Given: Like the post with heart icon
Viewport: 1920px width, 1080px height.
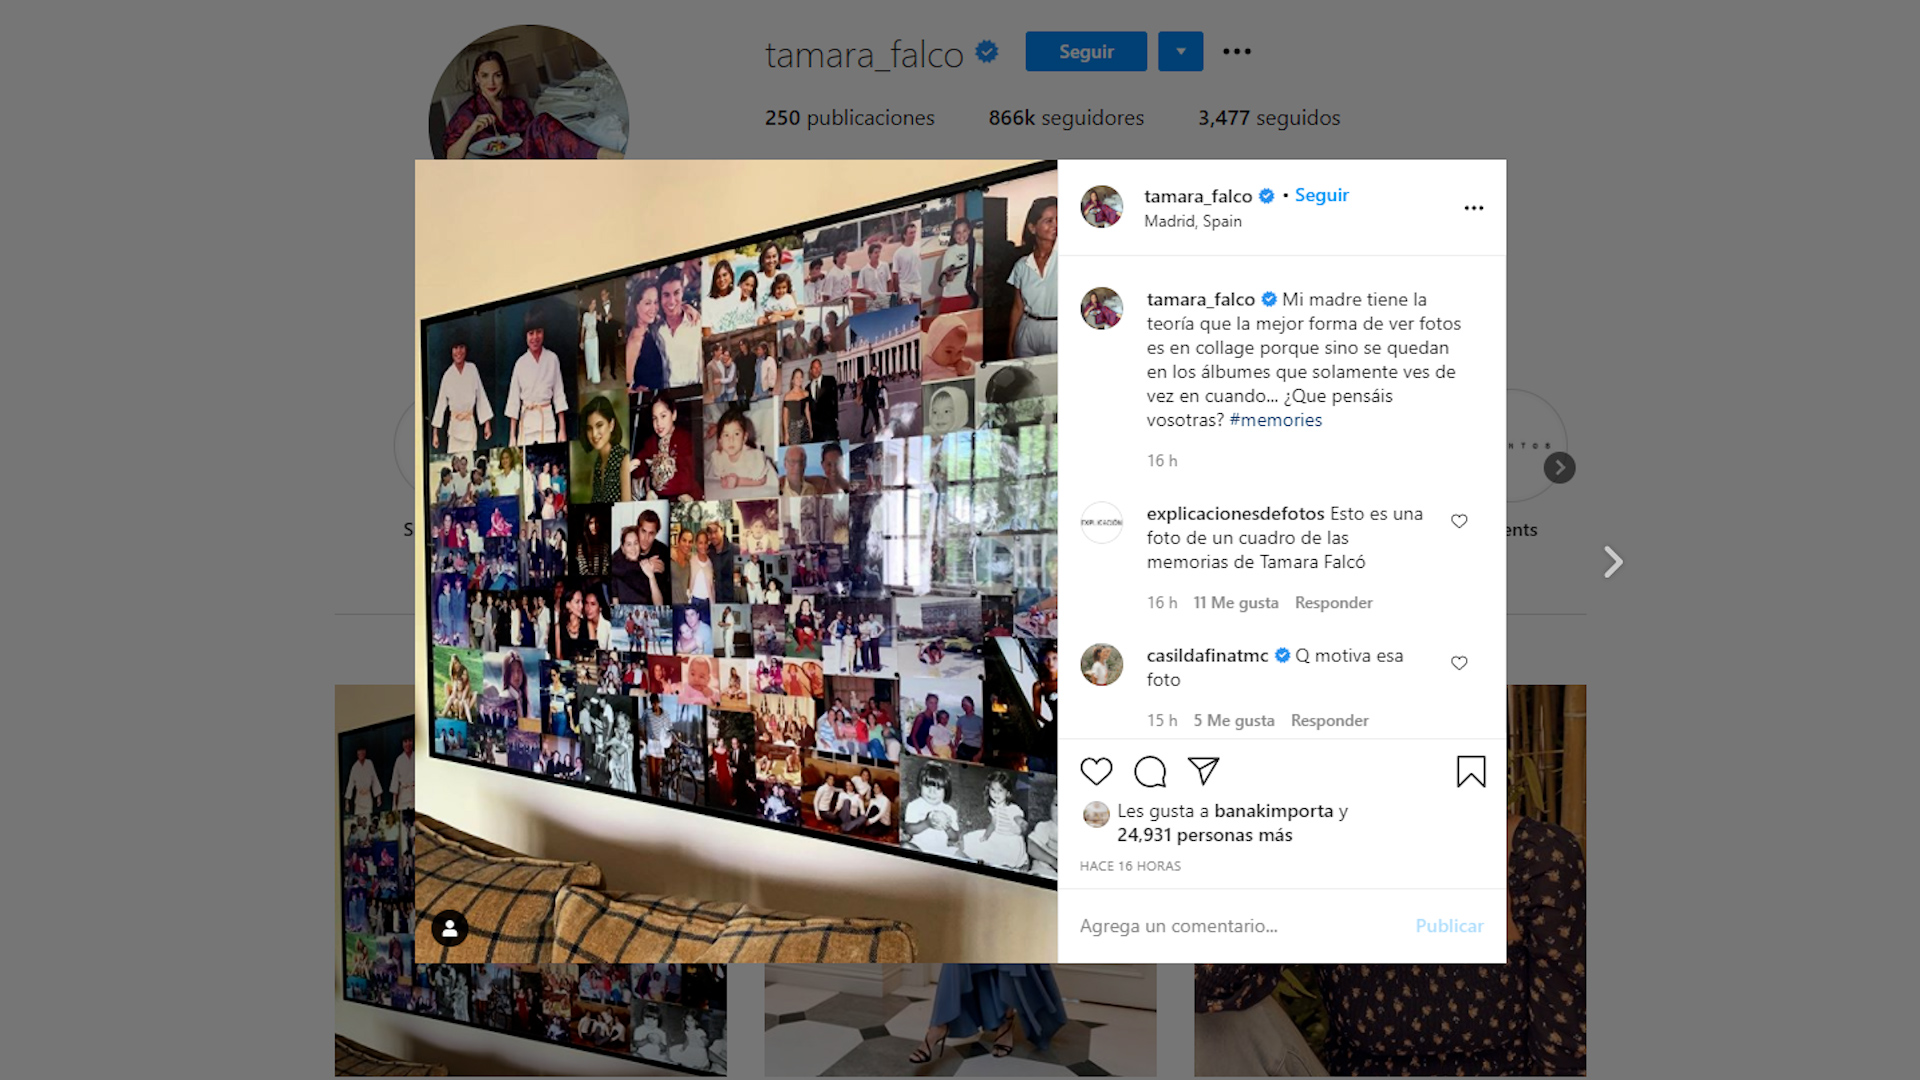Looking at the screenshot, I should pos(1096,771).
